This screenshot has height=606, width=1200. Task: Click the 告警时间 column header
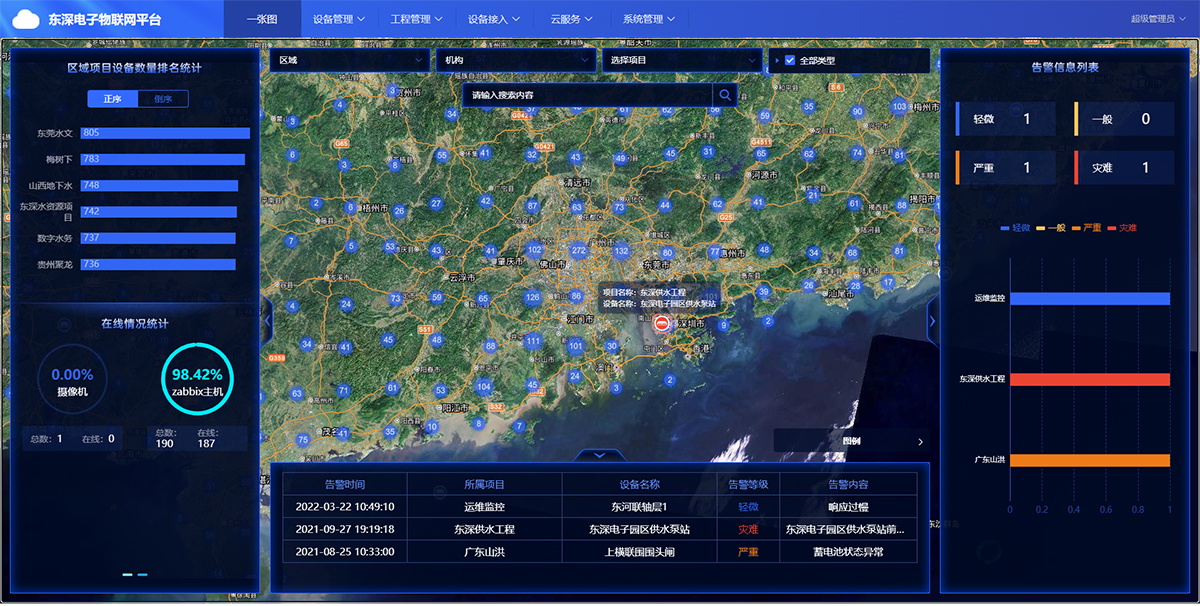(x=345, y=484)
